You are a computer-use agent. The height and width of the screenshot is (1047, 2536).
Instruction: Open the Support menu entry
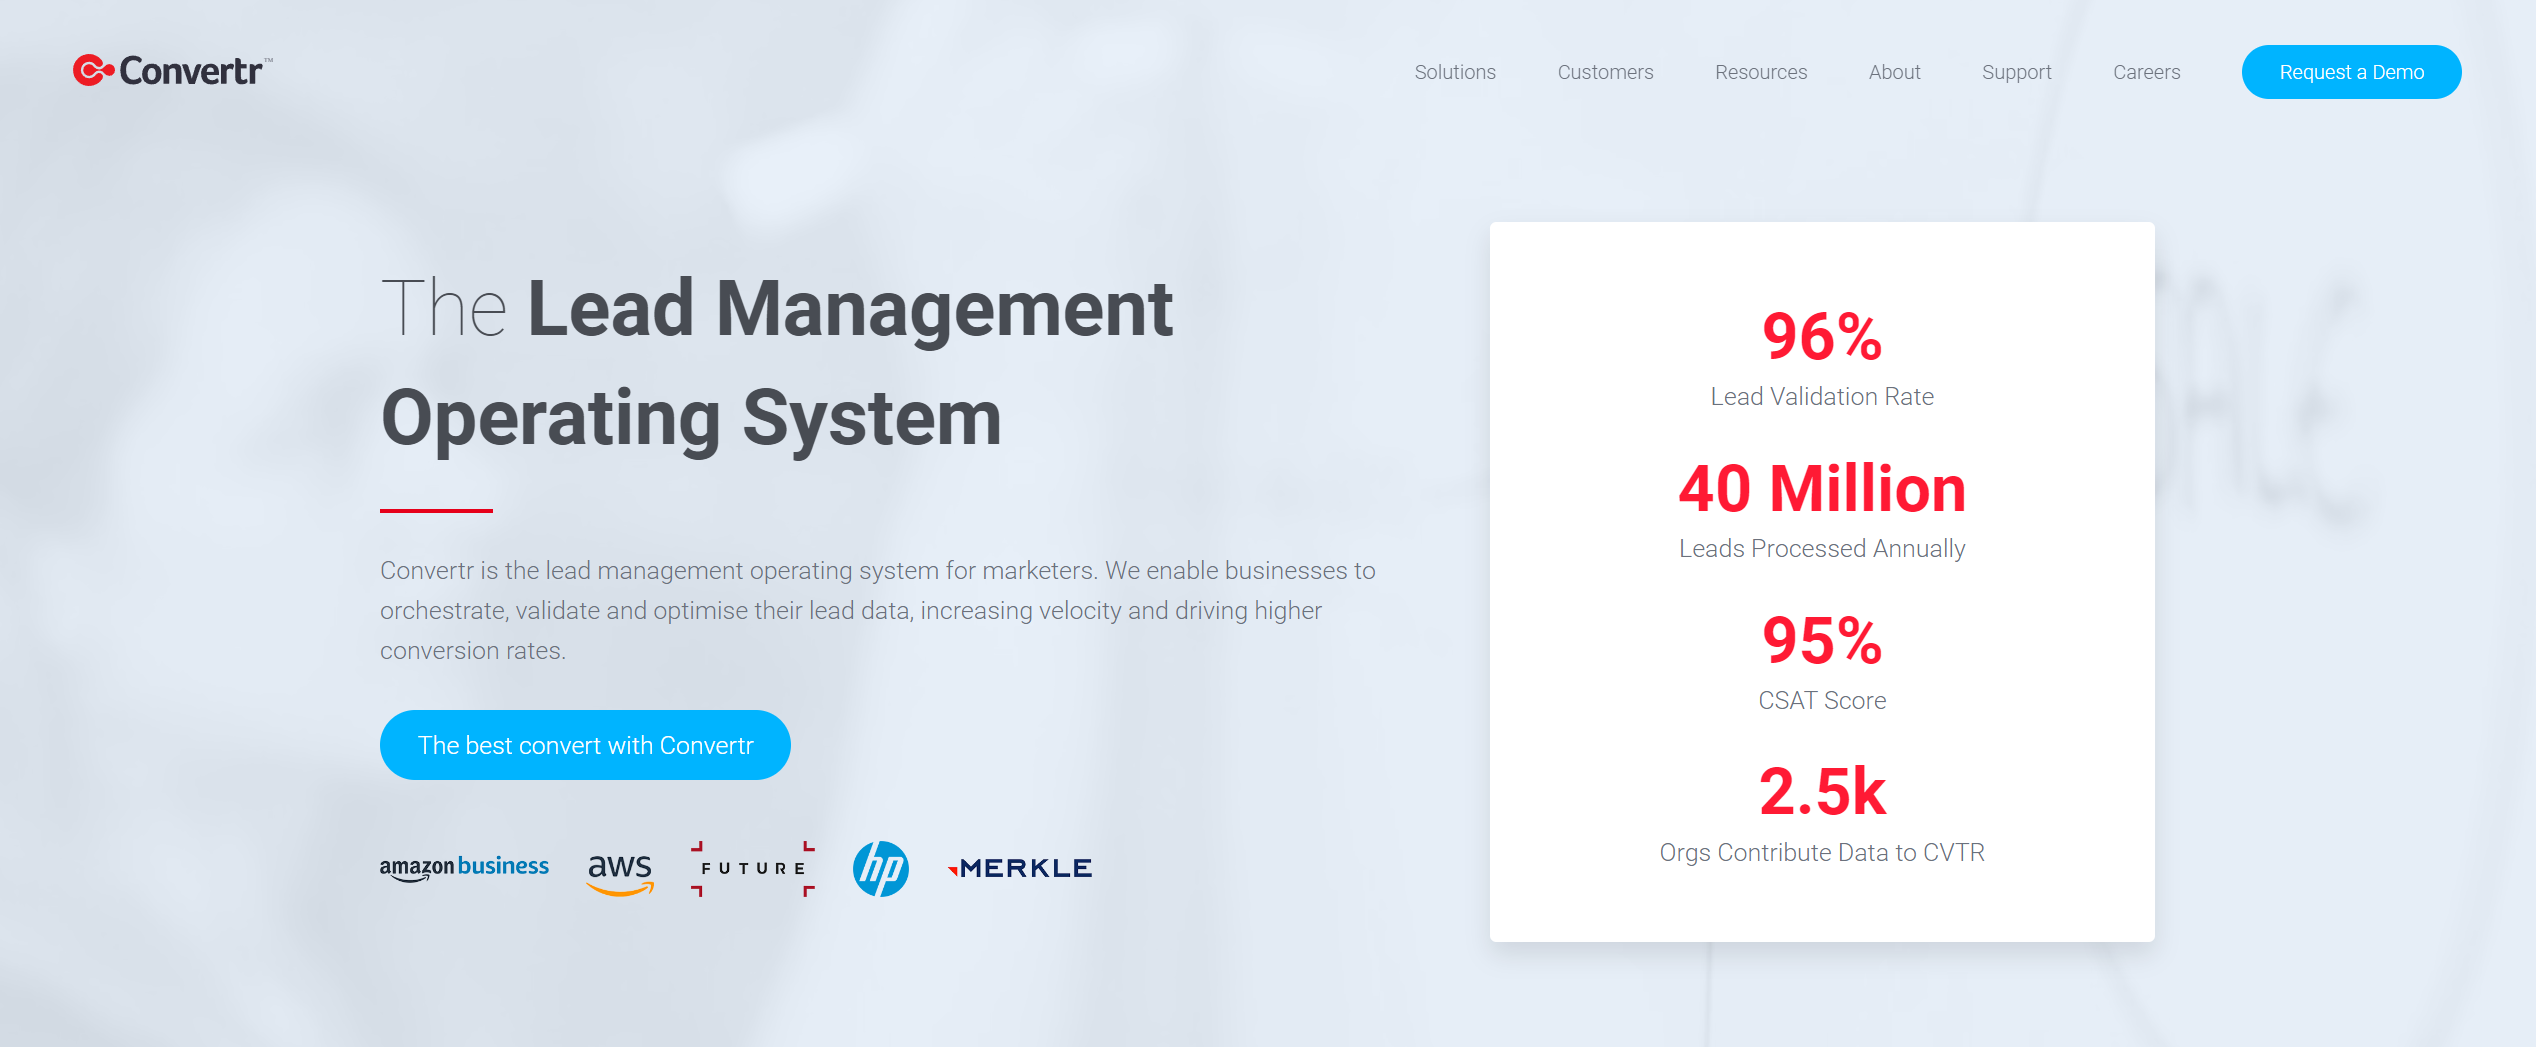pos(2016,71)
